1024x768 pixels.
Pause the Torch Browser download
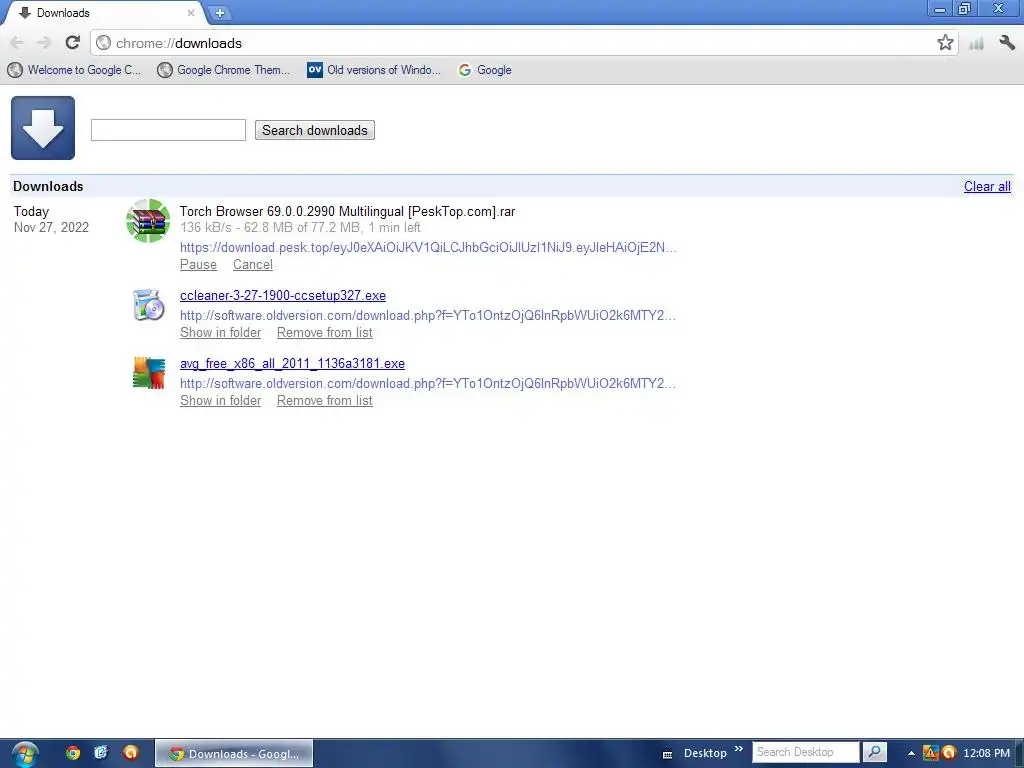click(199, 264)
